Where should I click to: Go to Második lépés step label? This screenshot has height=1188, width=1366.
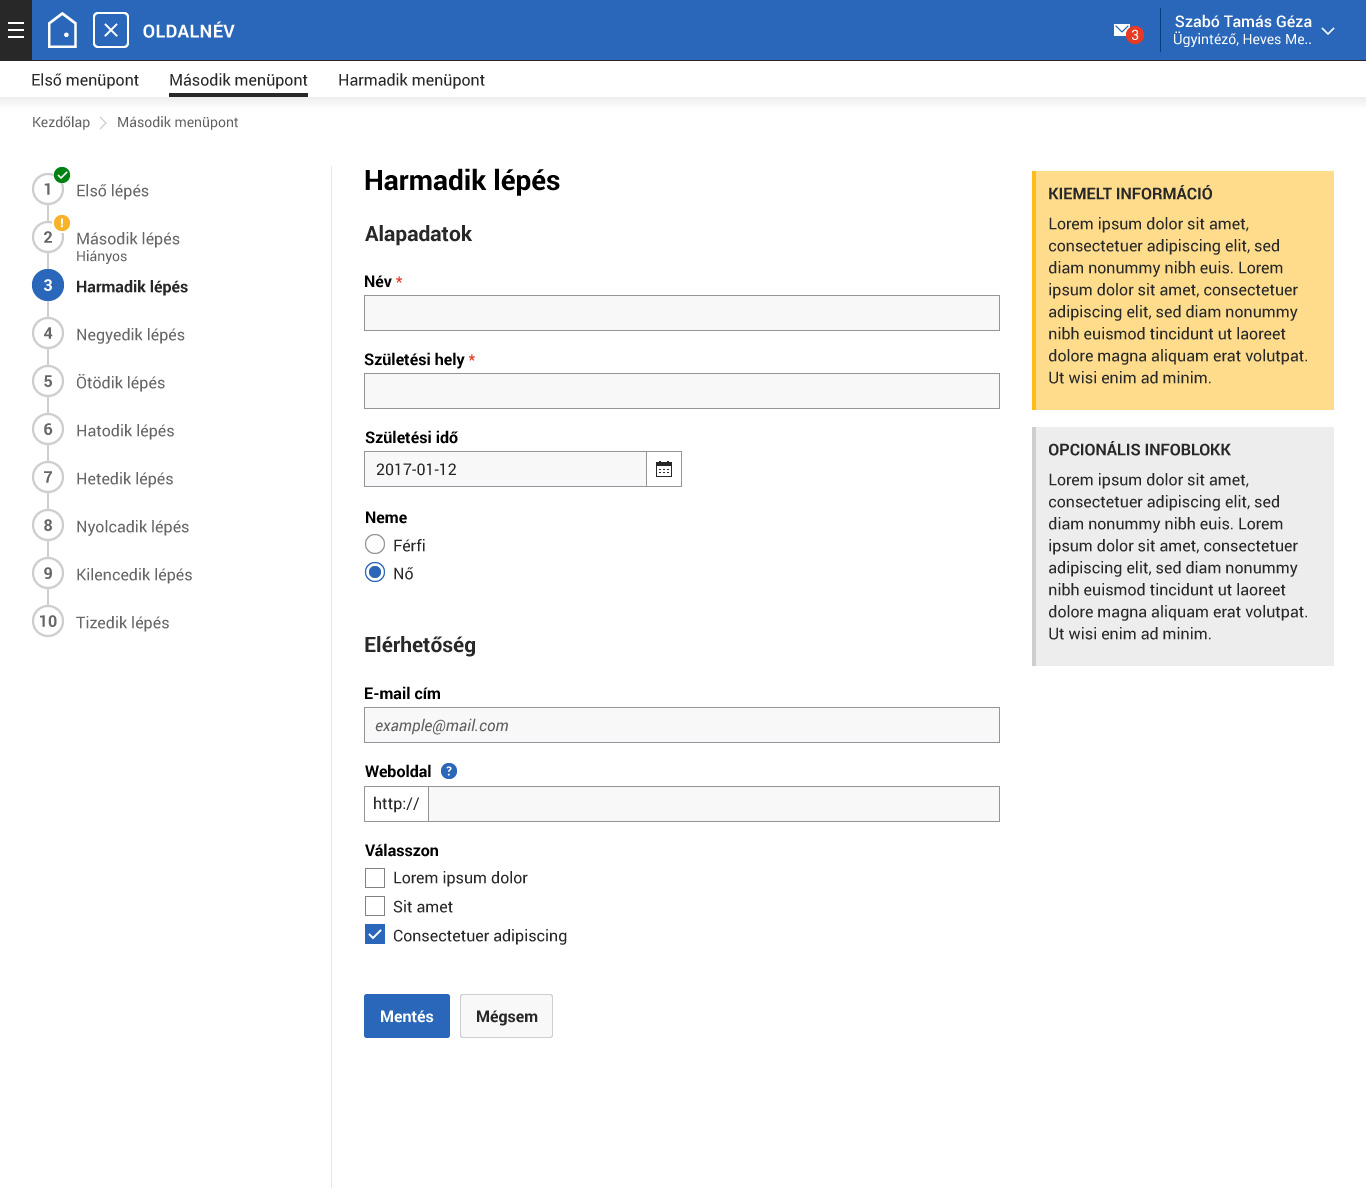[x=128, y=239]
